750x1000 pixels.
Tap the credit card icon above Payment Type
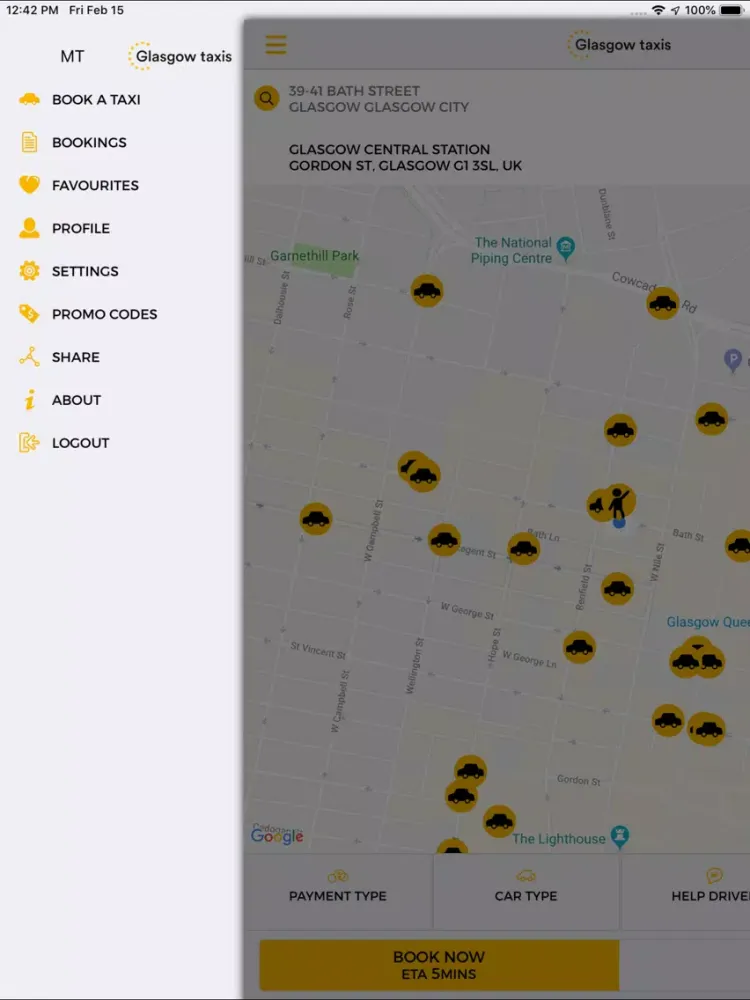point(338,876)
